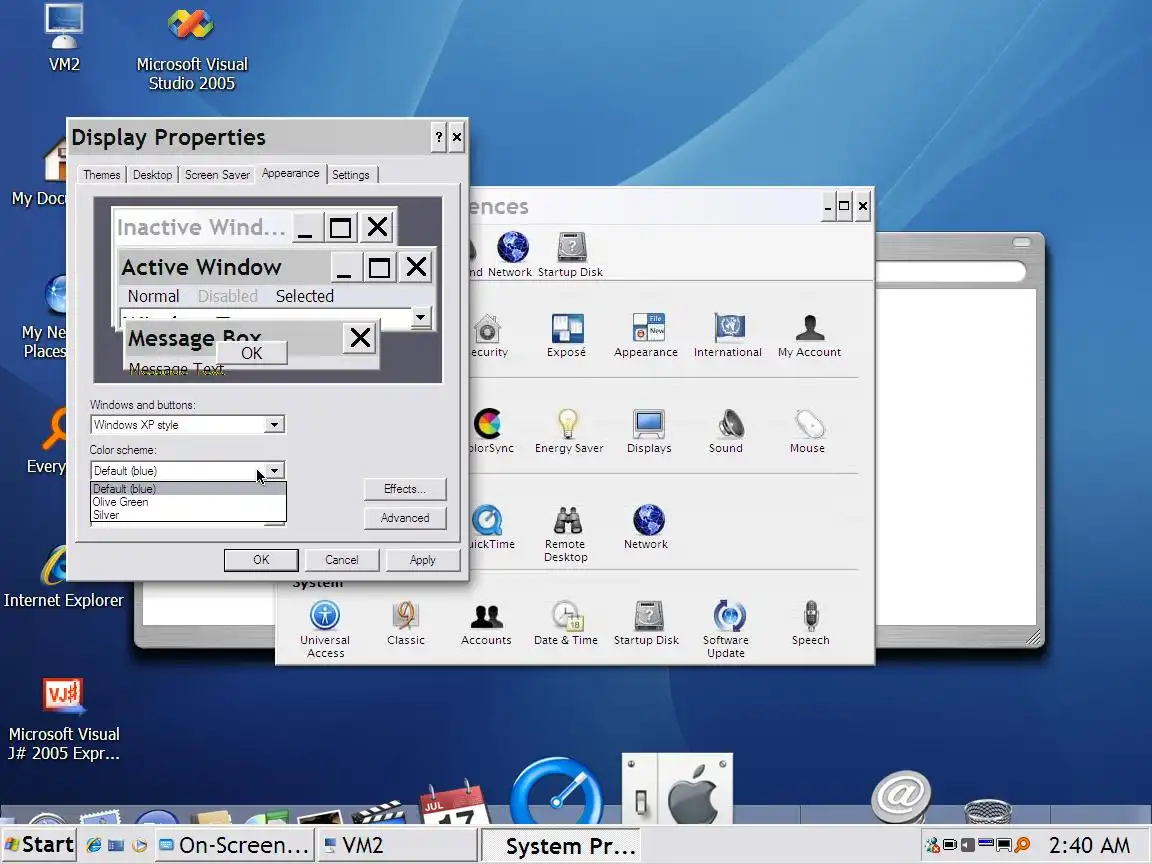Open the Software Update preference pane
Viewport: 1152px width, 864px height.
(726, 629)
